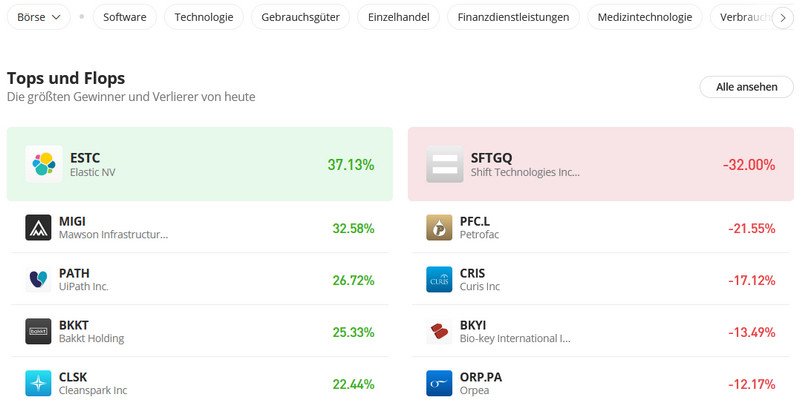Click the Orpea logo icon
Screen dimensions: 800x412
point(439,383)
